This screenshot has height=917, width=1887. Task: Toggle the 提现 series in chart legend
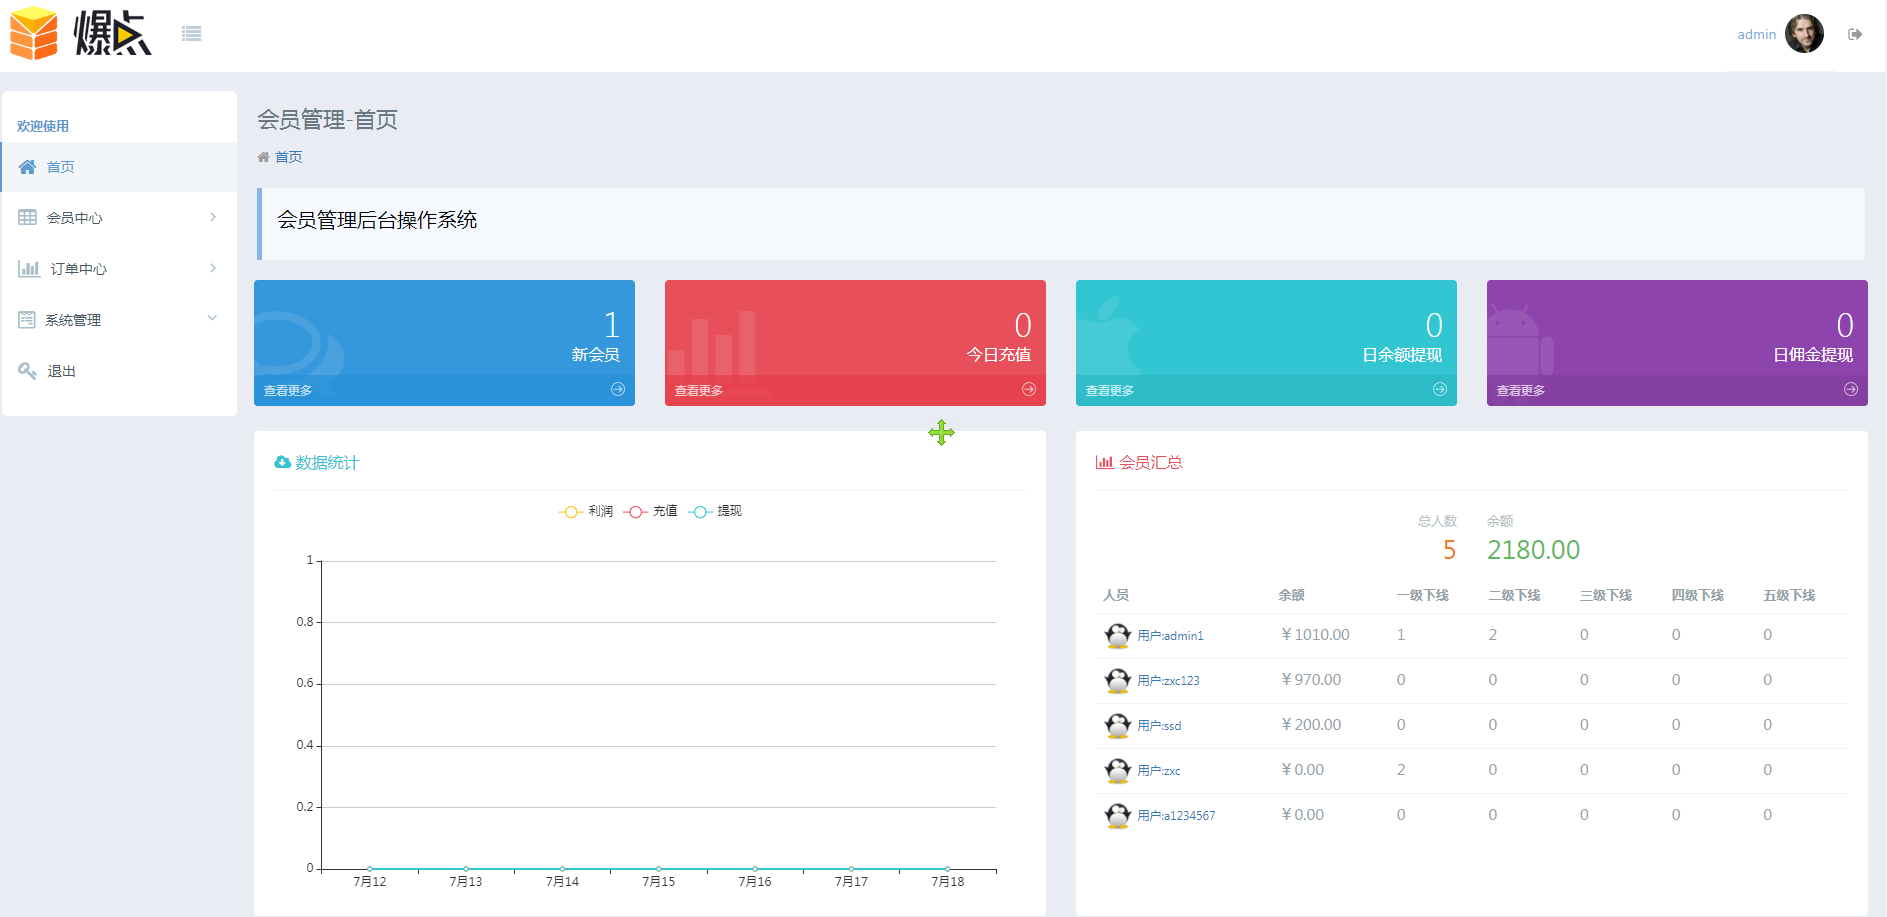tap(716, 511)
